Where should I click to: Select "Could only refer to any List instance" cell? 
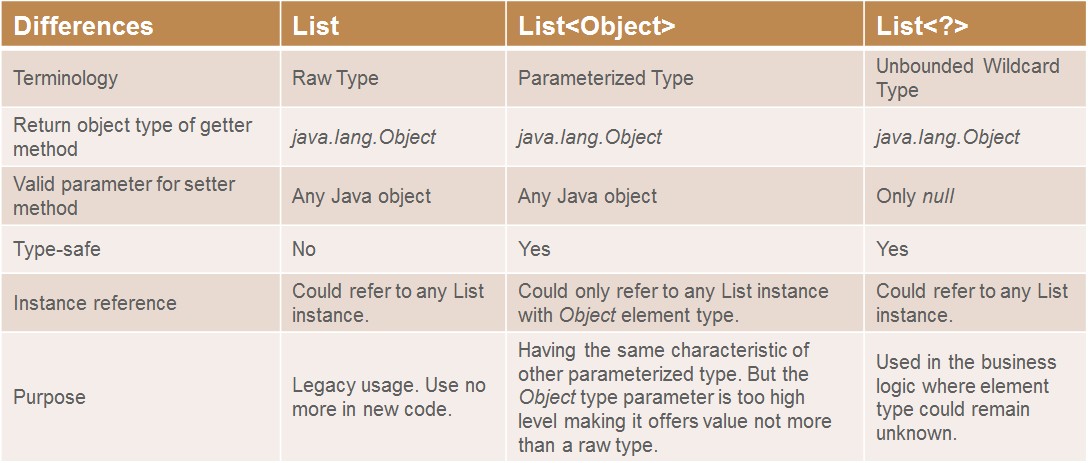click(673, 303)
